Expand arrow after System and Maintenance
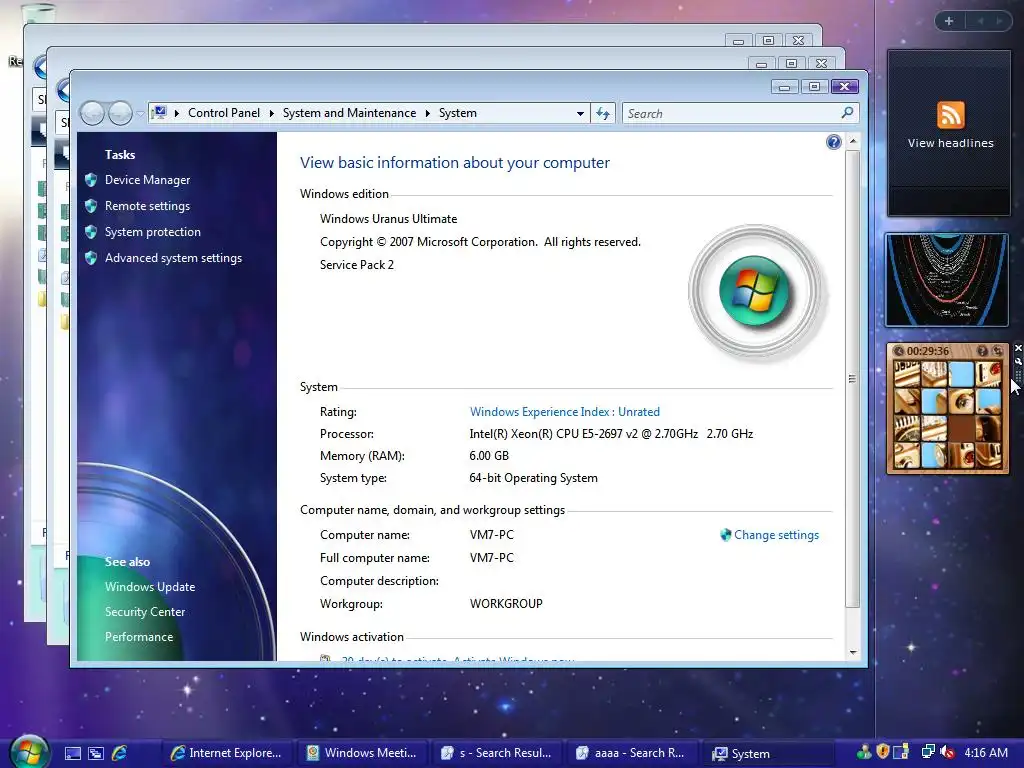Image resolution: width=1024 pixels, height=768 pixels. pos(428,114)
